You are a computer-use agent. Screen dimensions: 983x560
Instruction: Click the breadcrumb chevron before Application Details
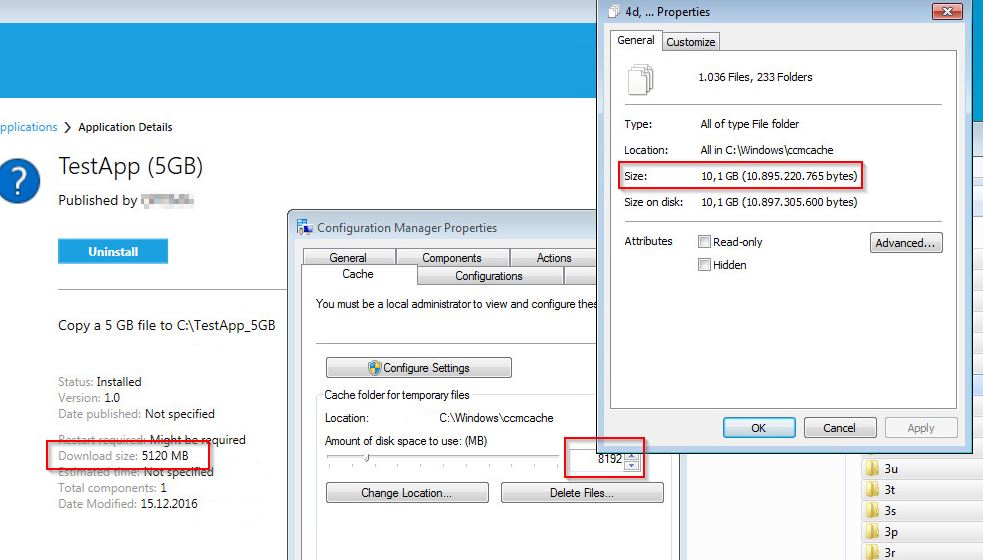coord(68,127)
